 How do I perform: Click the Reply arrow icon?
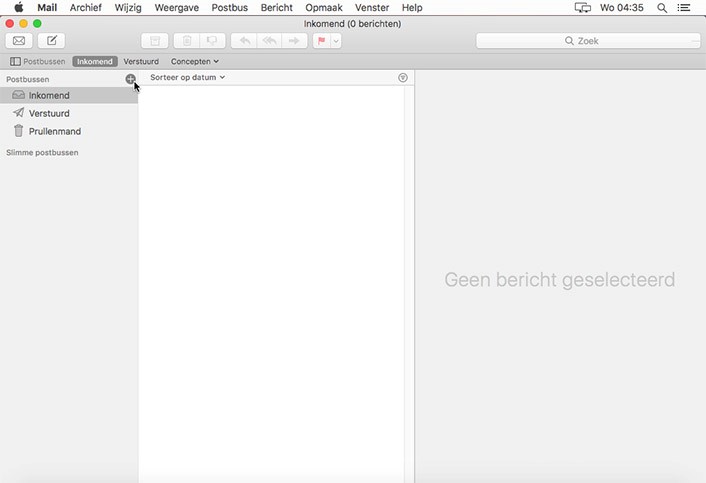point(244,41)
